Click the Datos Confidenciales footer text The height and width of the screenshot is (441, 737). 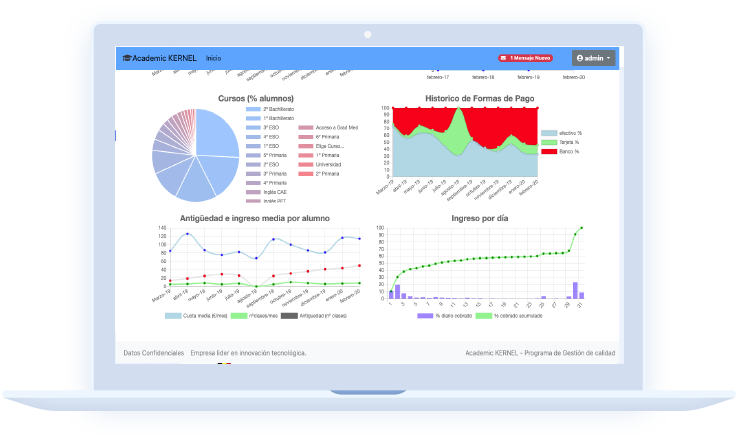pyautogui.click(x=154, y=353)
